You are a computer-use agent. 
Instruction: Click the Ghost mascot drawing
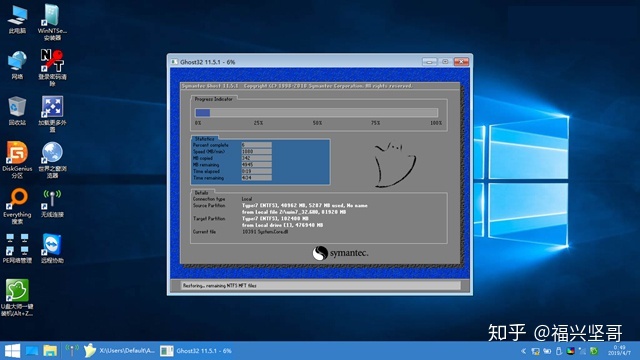(395, 165)
